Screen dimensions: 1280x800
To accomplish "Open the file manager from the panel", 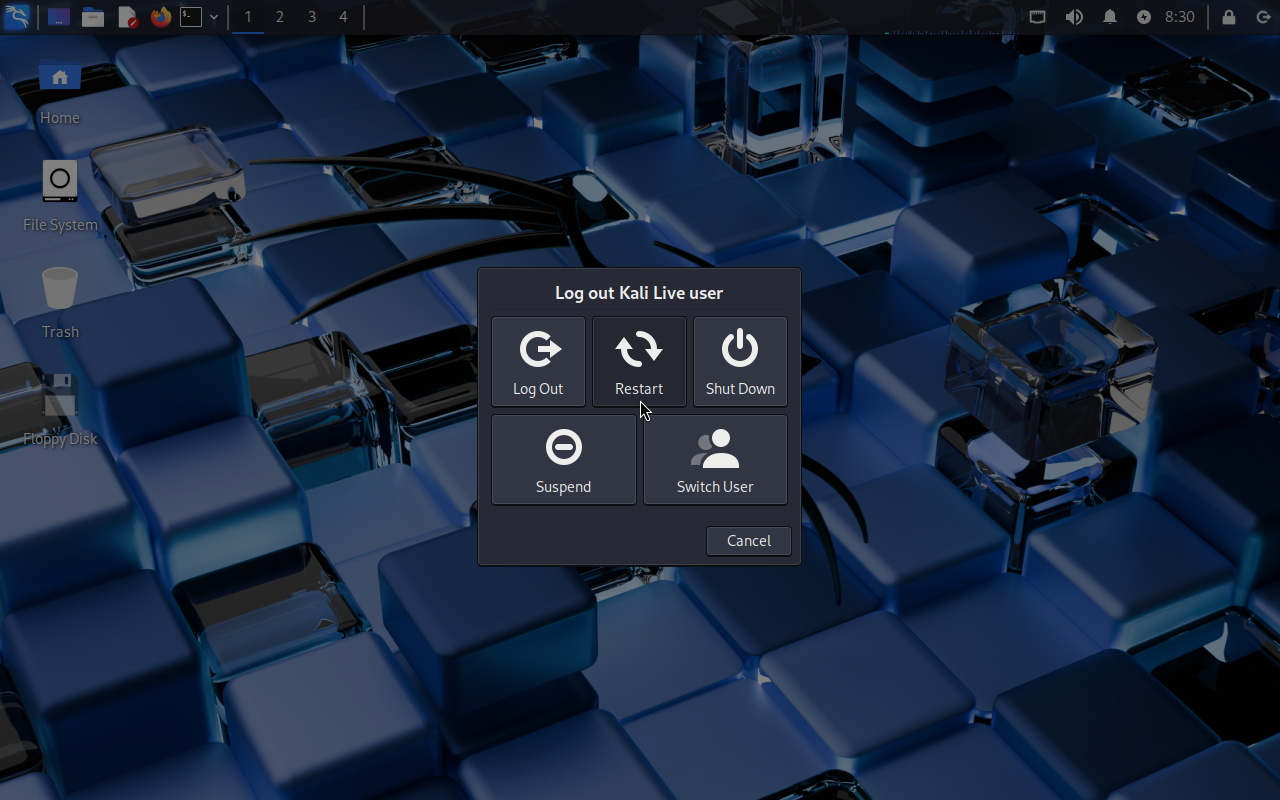I will coord(93,17).
